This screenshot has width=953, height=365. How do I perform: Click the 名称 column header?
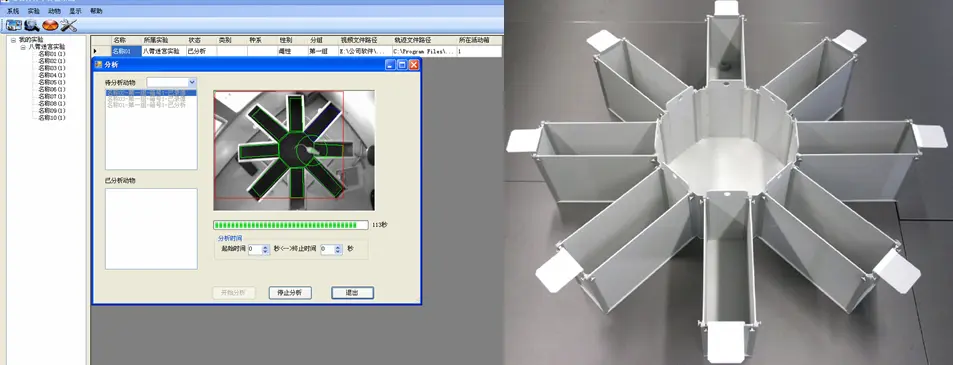tap(126, 40)
